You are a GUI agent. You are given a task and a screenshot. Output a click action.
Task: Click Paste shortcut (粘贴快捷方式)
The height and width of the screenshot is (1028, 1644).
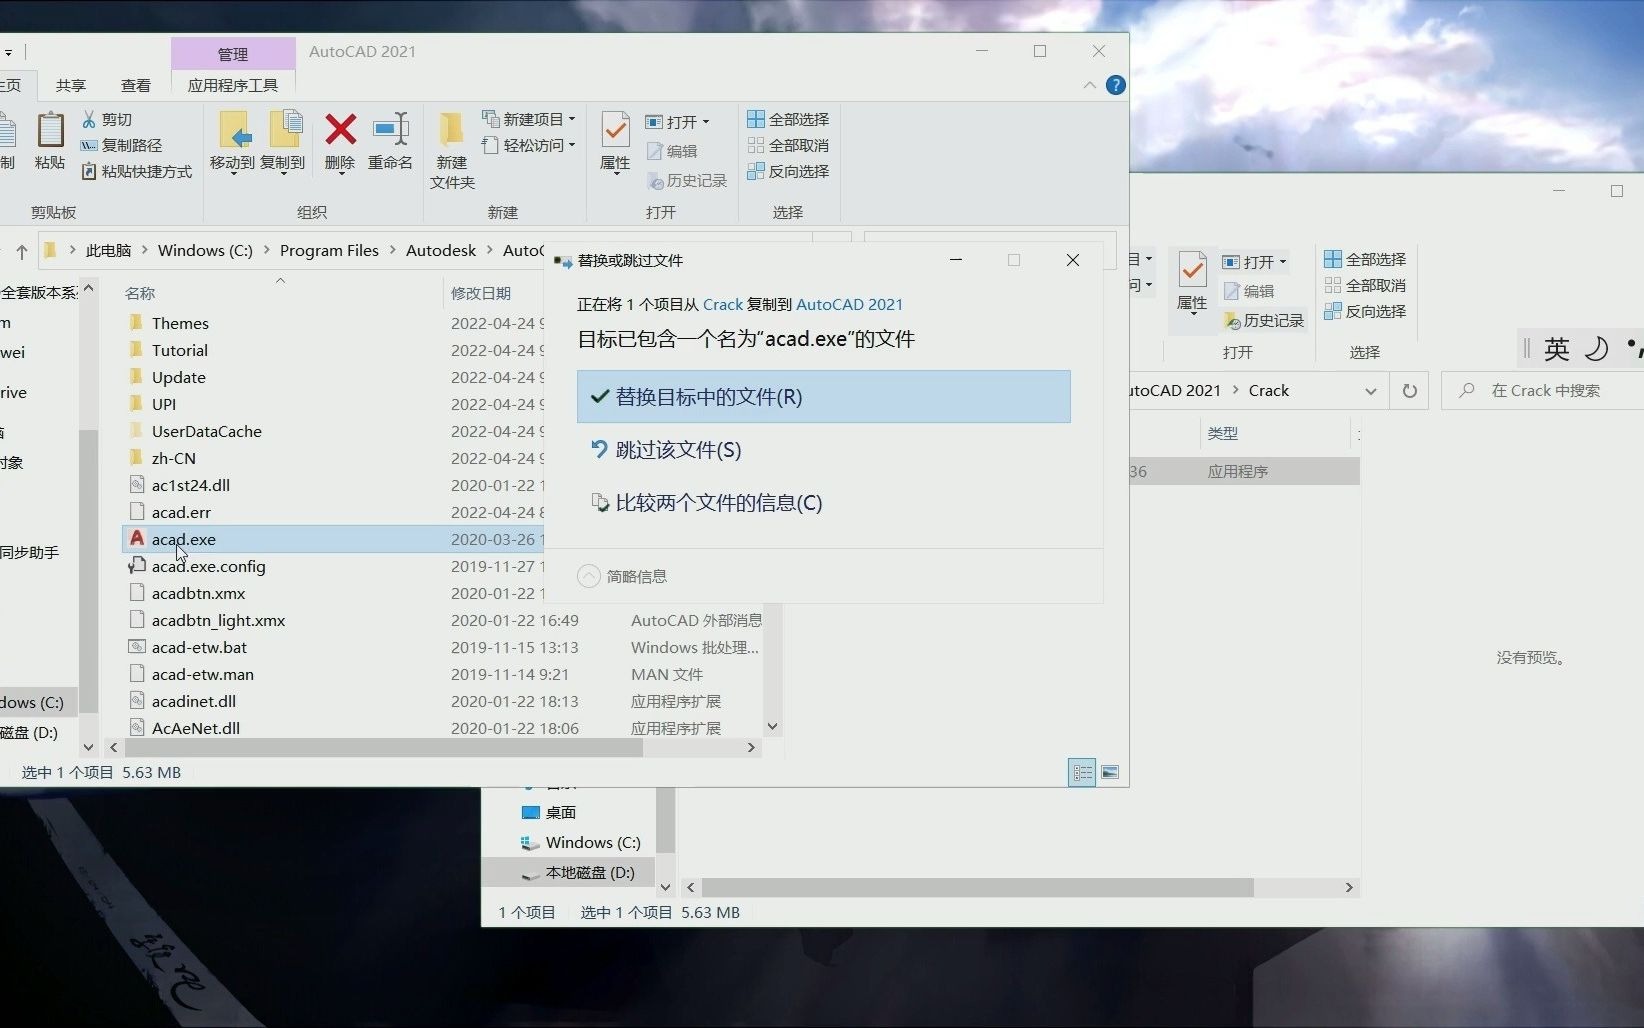click(137, 172)
